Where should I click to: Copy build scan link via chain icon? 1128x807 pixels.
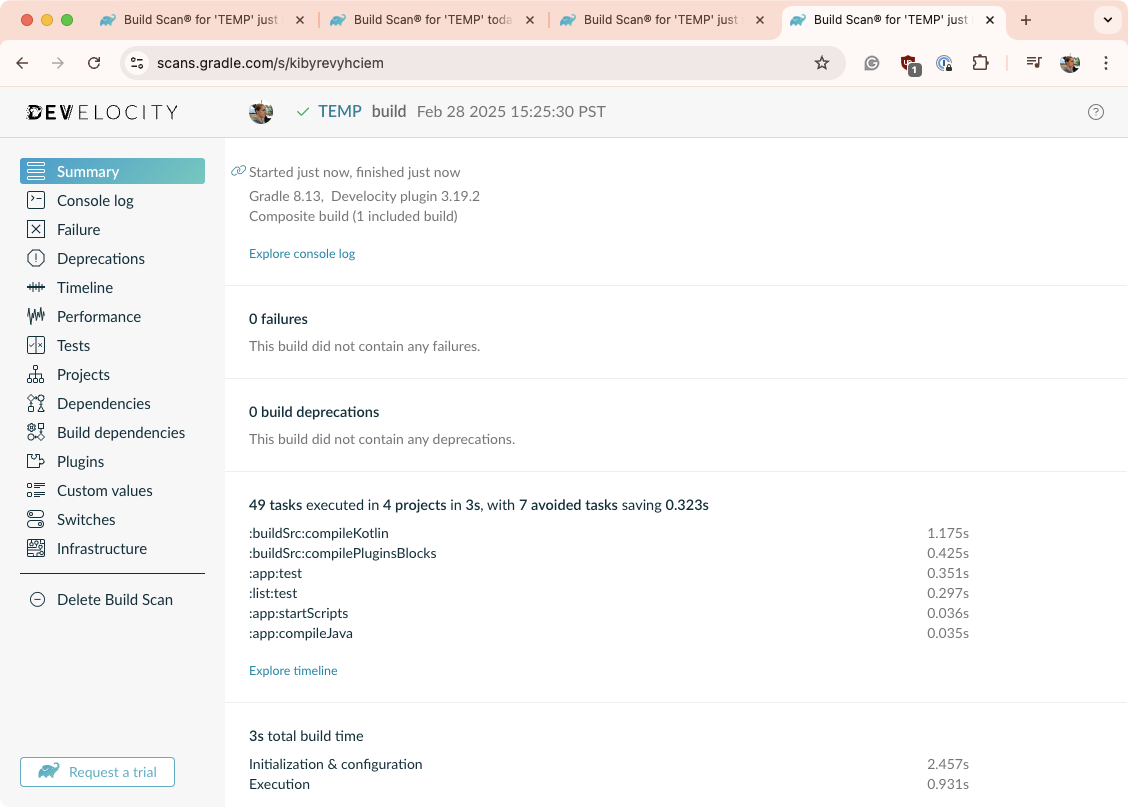click(x=238, y=171)
